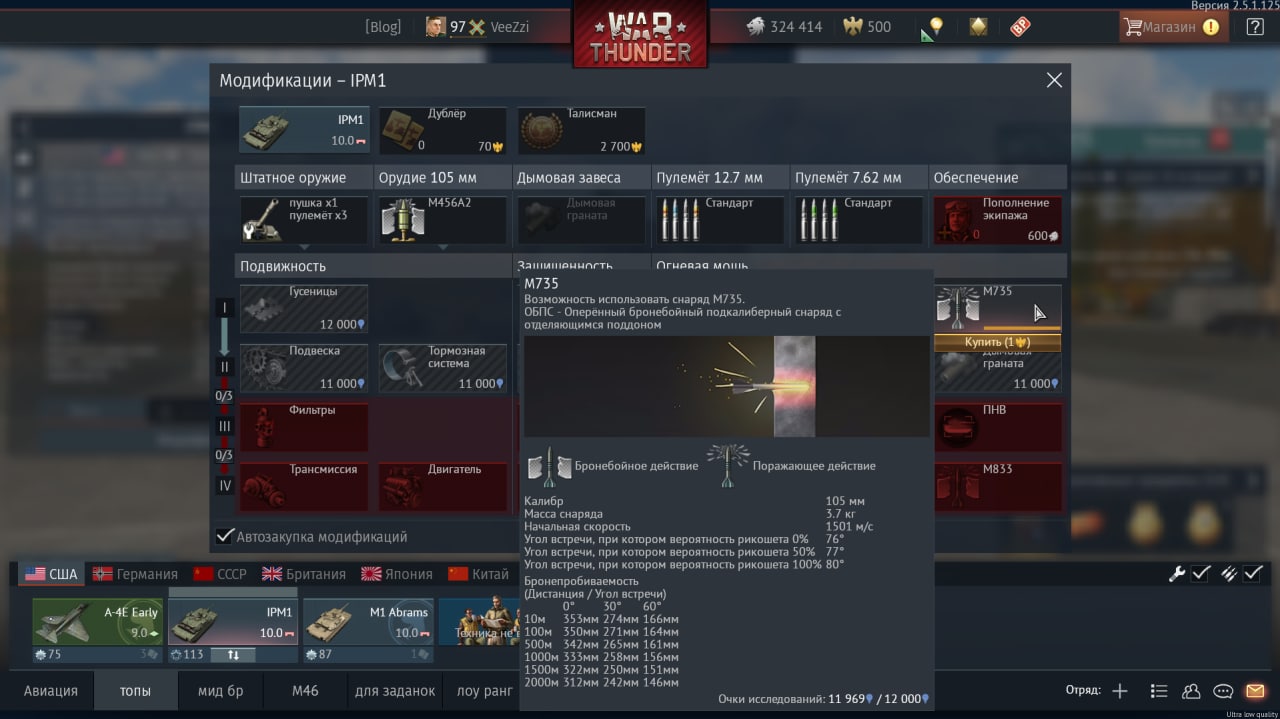The width and height of the screenshot is (1280, 719).
Task: Open the chat speech bubble icon
Action: click(1222, 691)
